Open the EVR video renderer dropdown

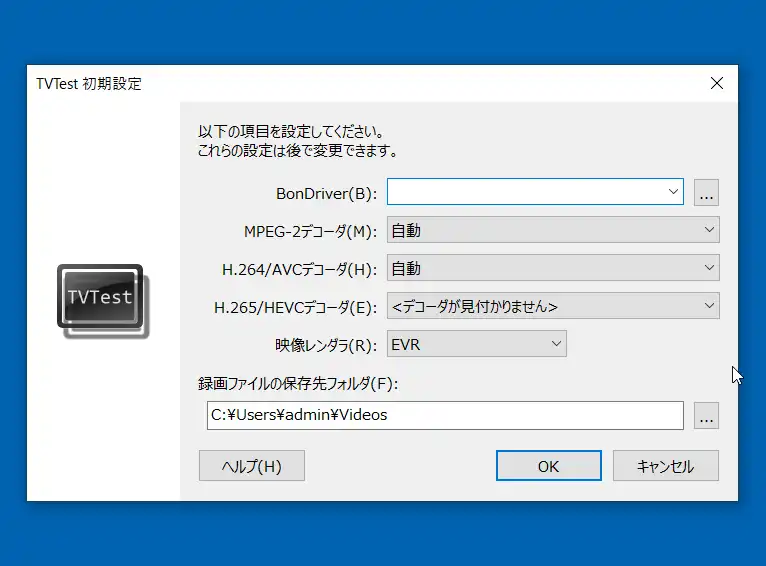[x=477, y=344]
